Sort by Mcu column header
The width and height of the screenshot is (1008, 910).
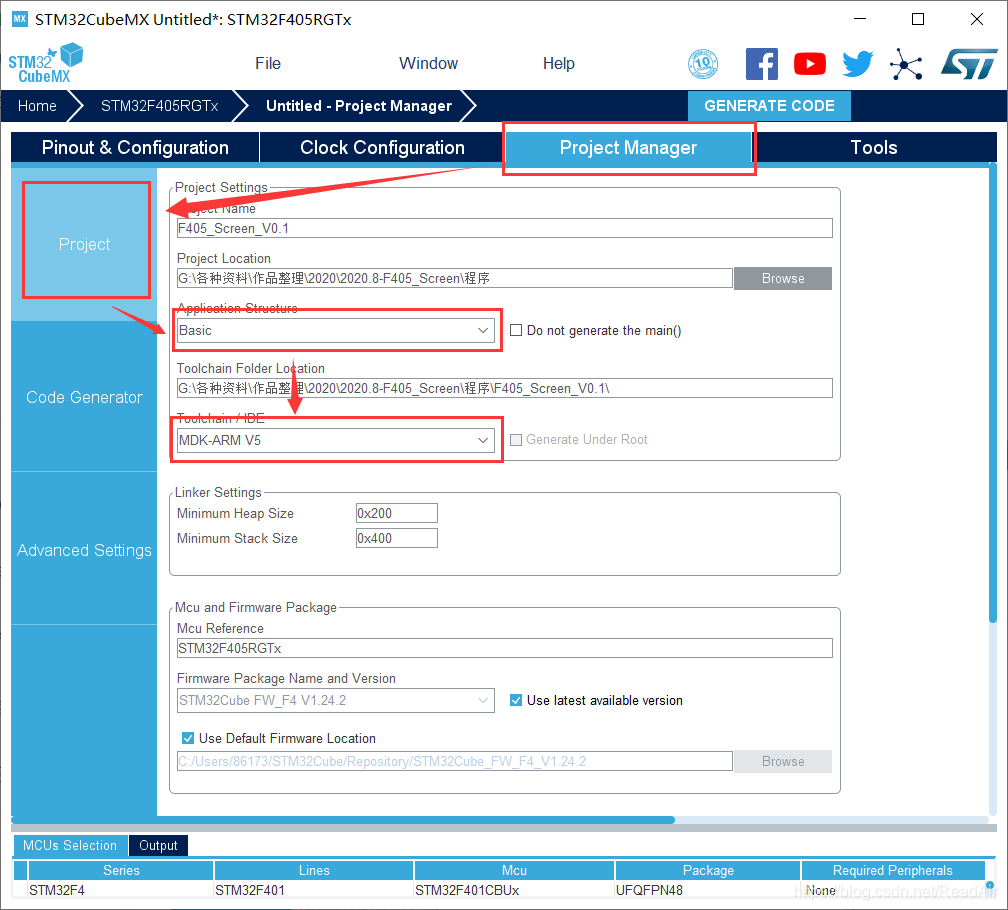click(514, 870)
